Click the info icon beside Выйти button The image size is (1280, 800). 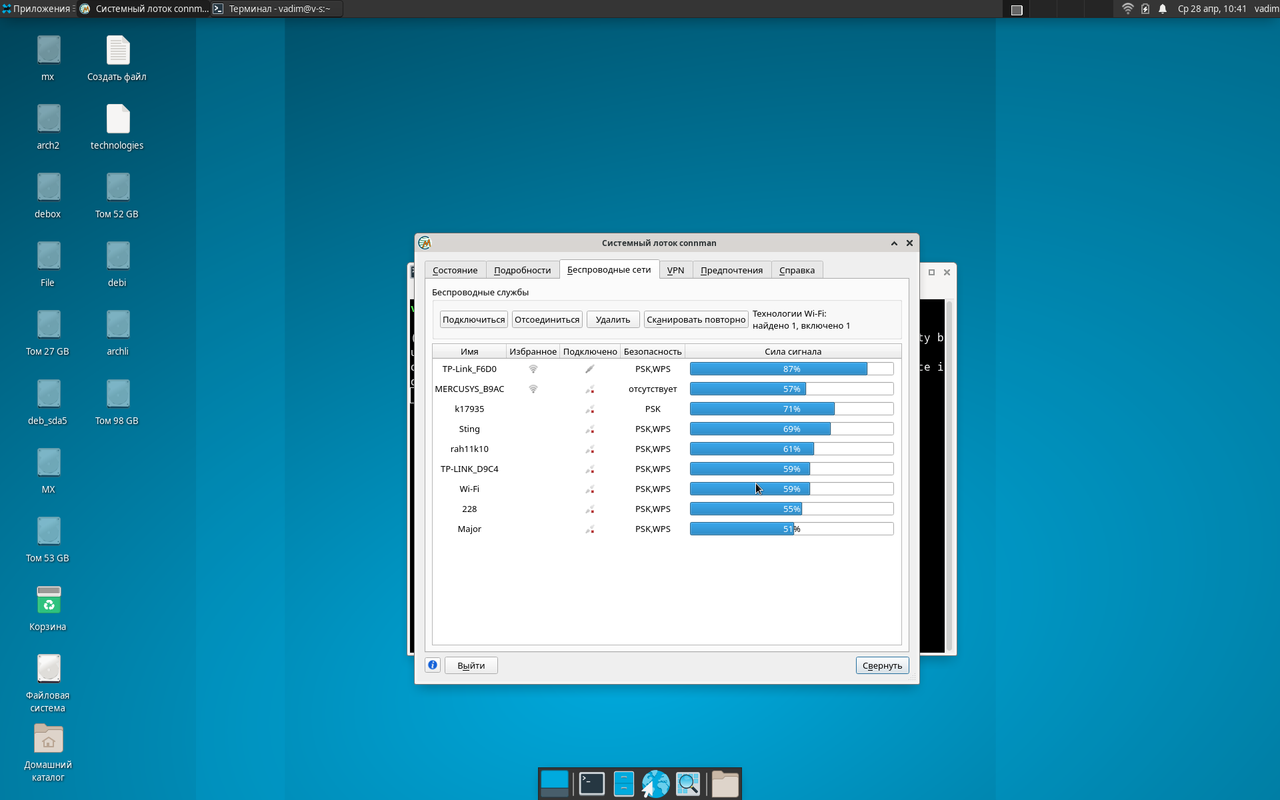(432, 665)
